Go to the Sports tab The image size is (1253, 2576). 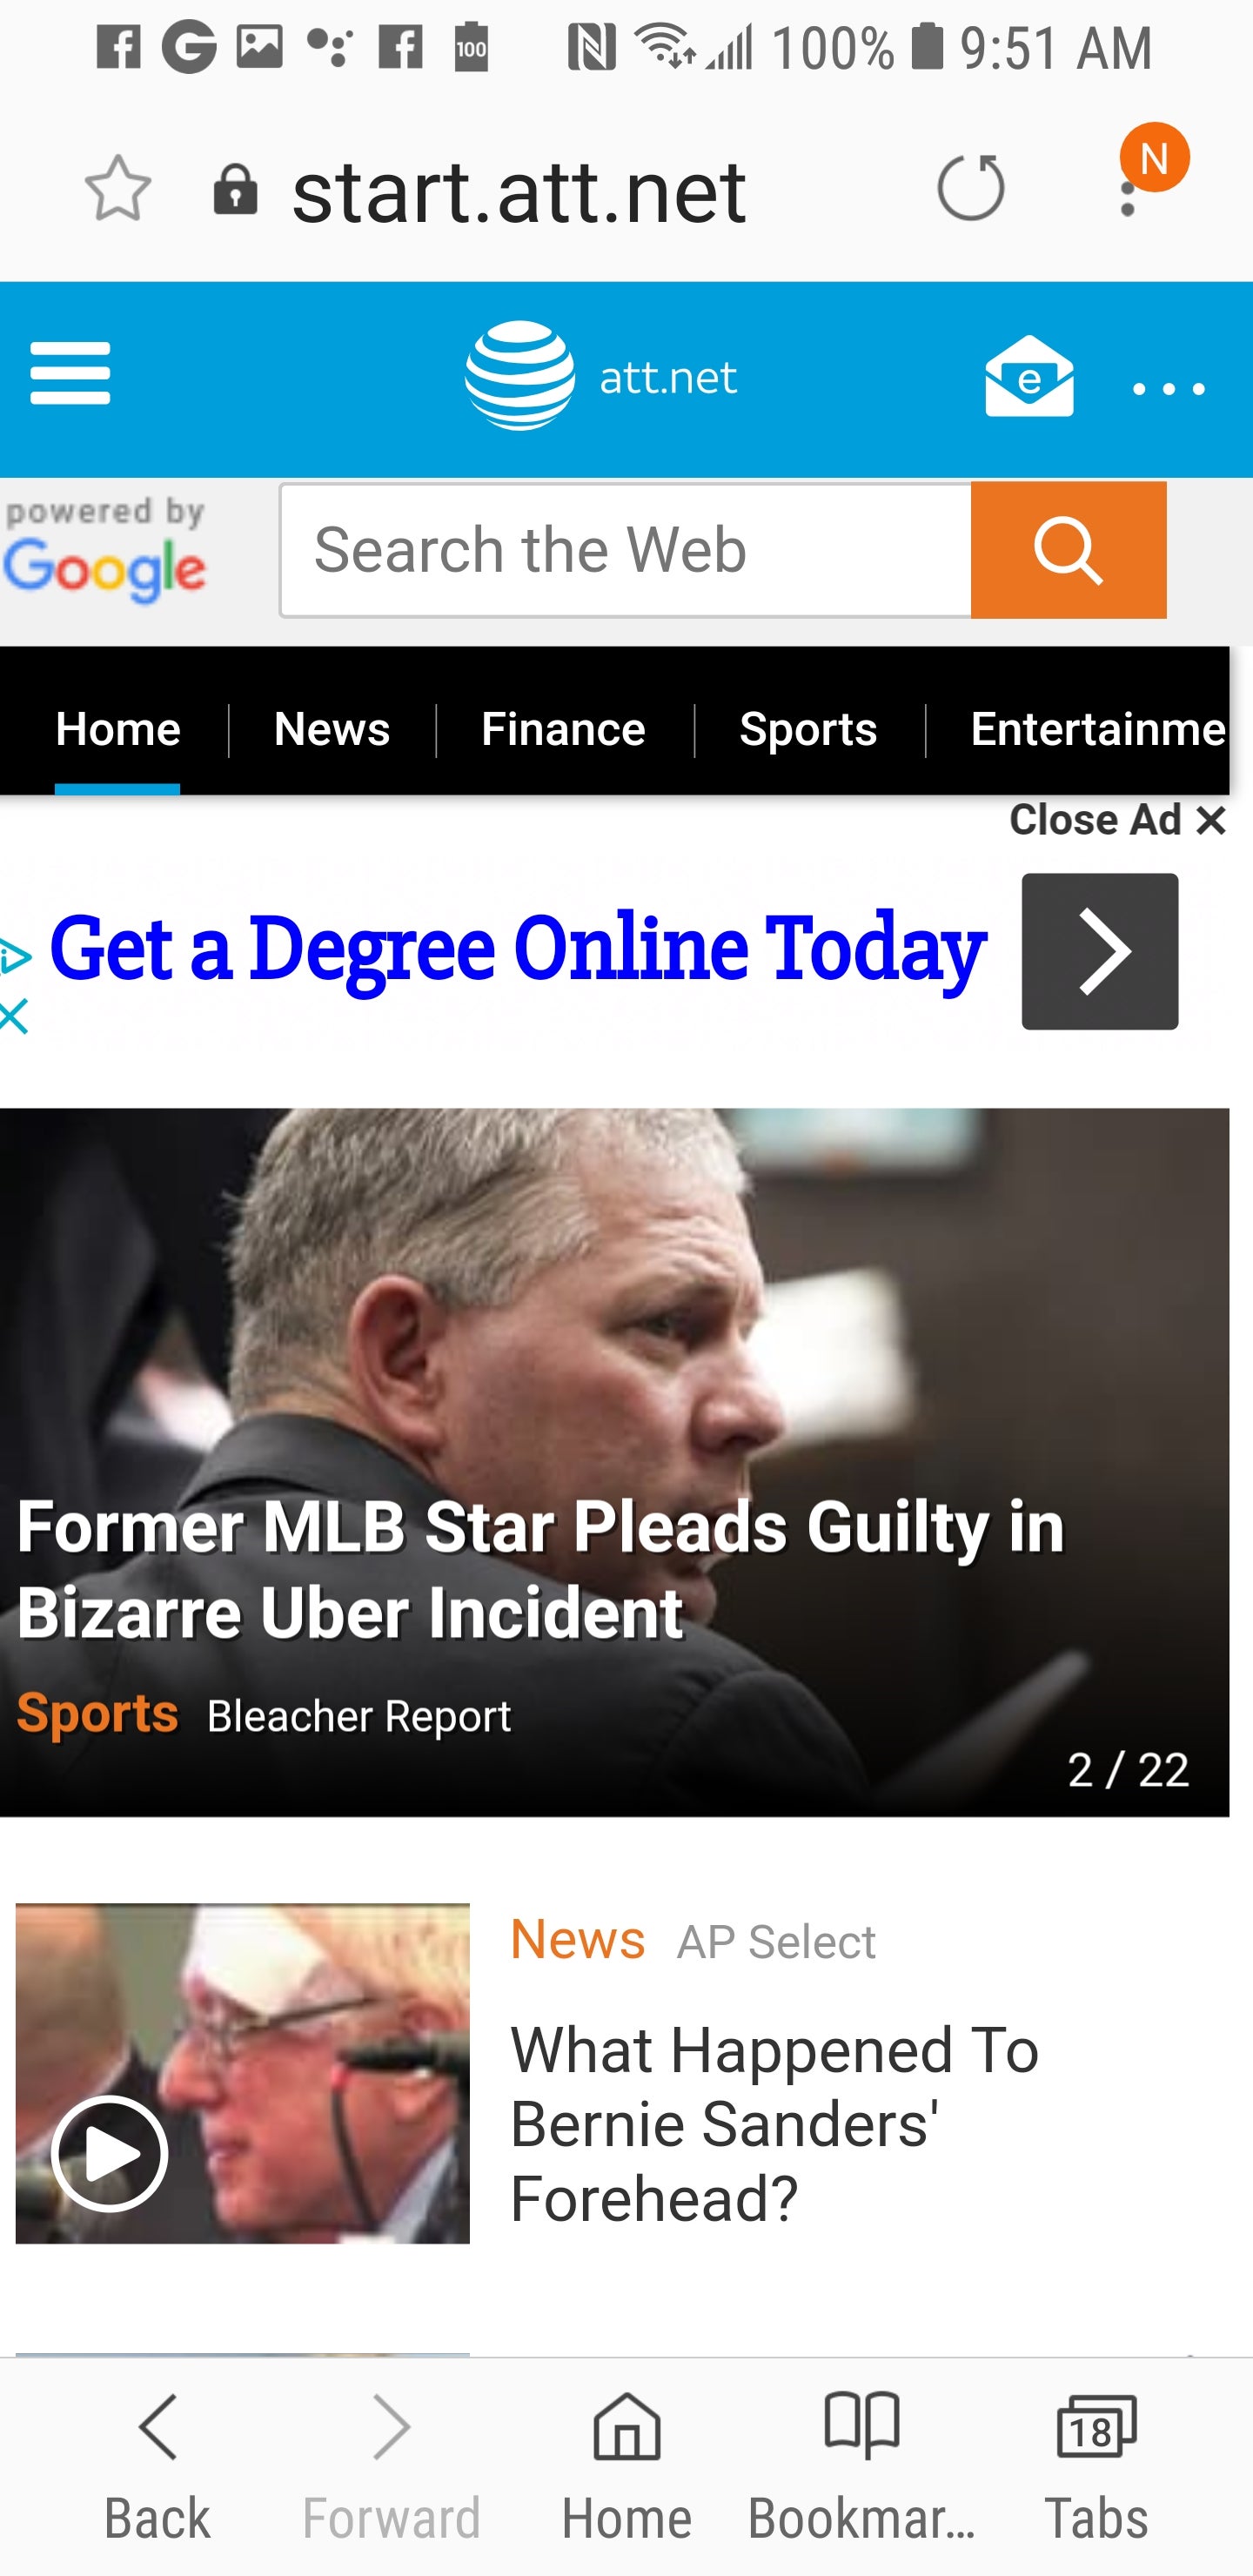point(807,729)
